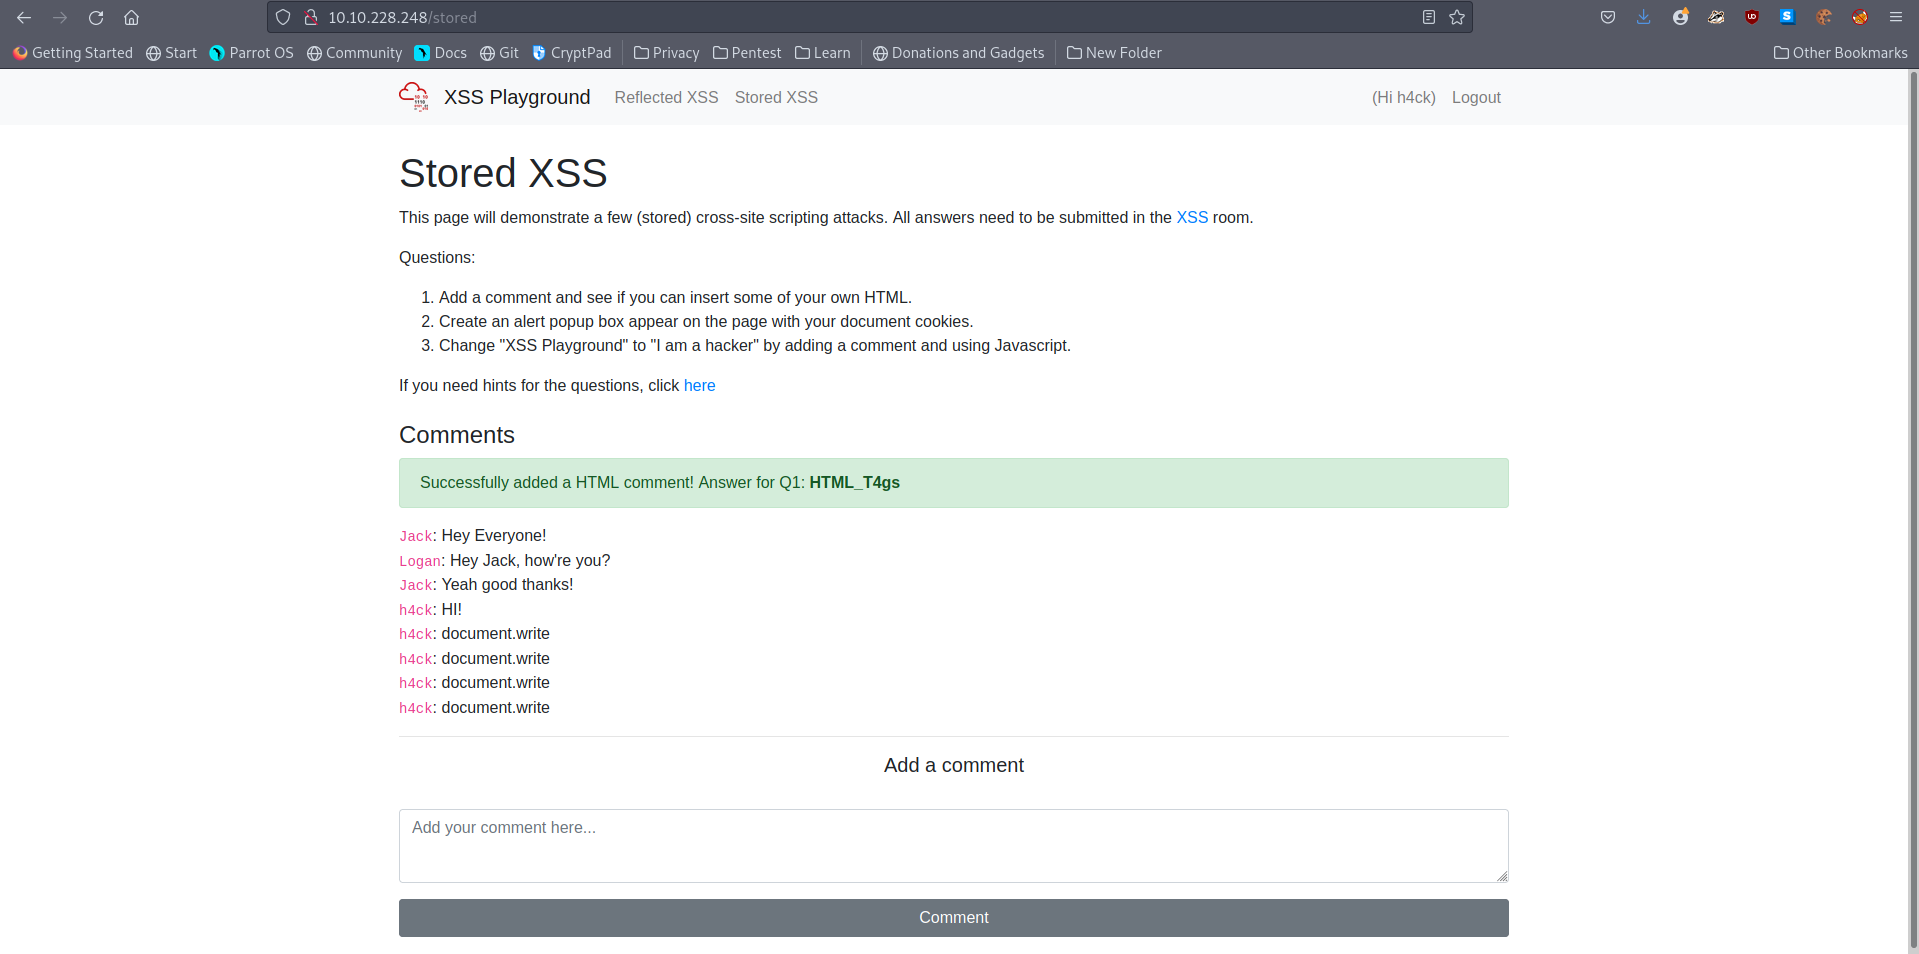This screenshot has width=1919, height=954.
Task: Open the downloads panel icon
Action: pyautogui.click(x=1643, y=17)
